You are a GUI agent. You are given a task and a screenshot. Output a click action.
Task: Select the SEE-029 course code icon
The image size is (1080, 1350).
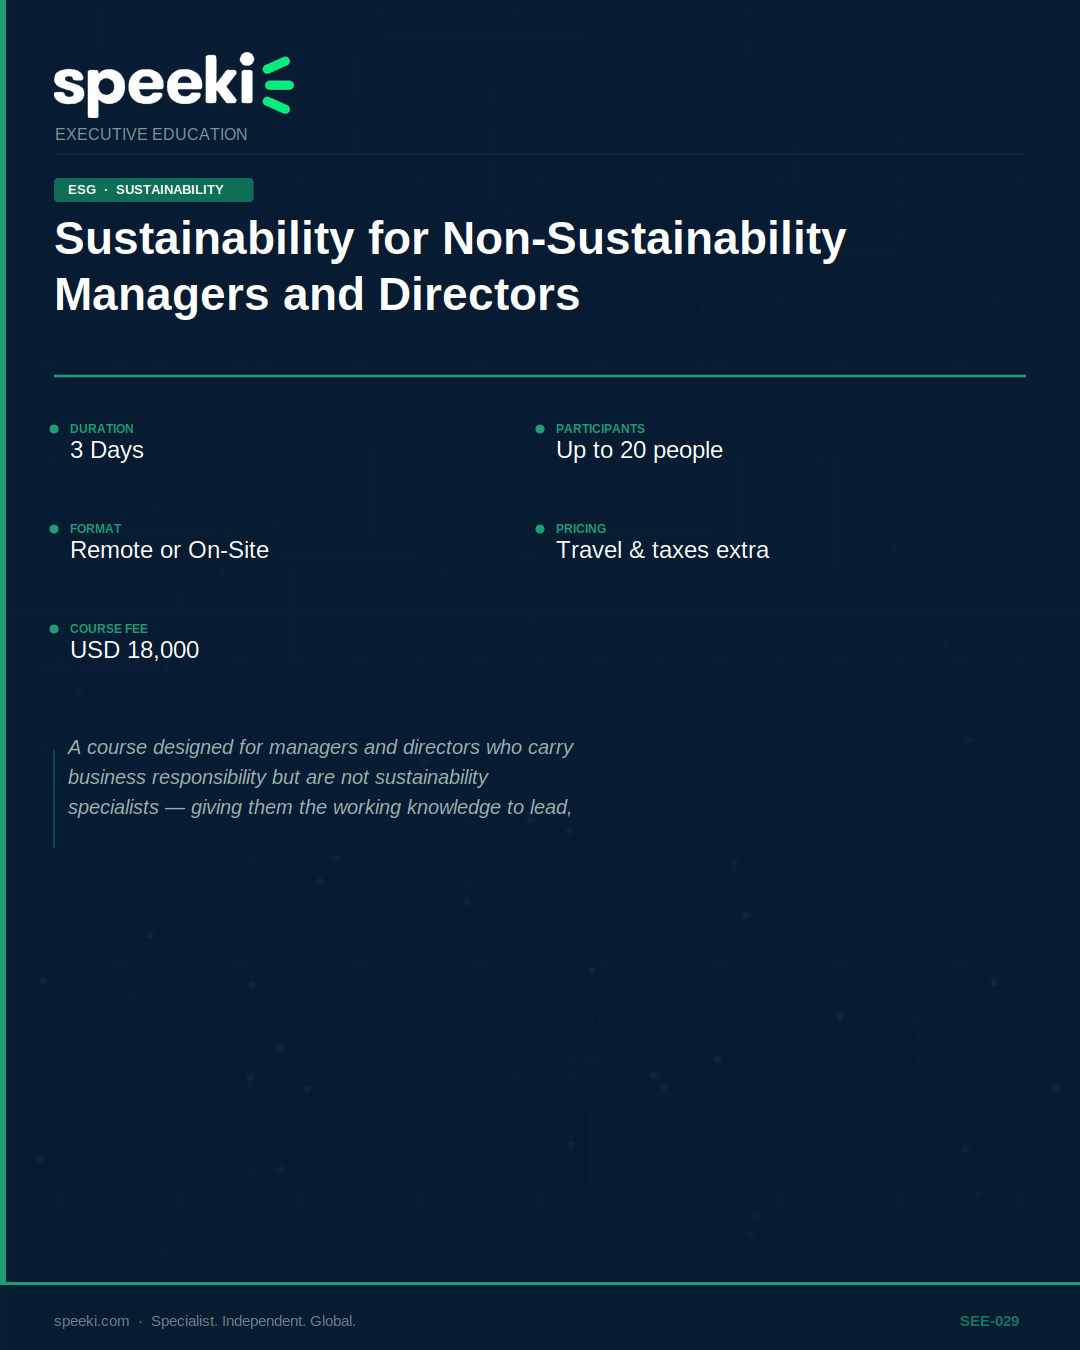pyautogui.click(x=988, y=1320)
